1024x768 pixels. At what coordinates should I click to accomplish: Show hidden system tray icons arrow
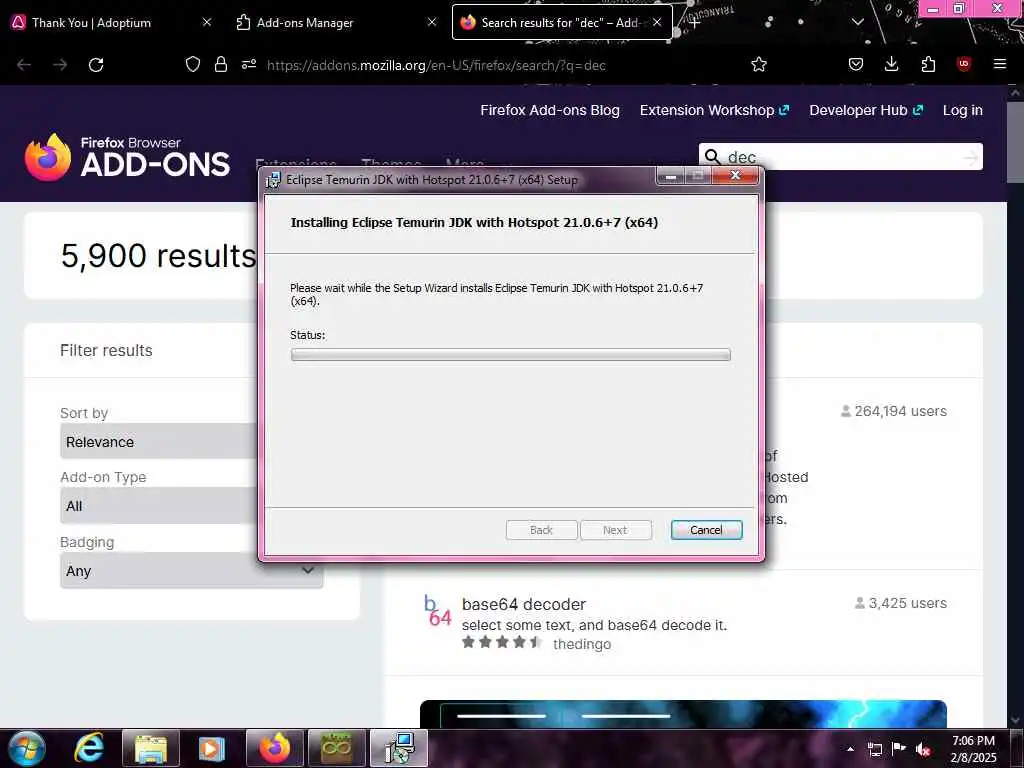click(x=850, y=748)
